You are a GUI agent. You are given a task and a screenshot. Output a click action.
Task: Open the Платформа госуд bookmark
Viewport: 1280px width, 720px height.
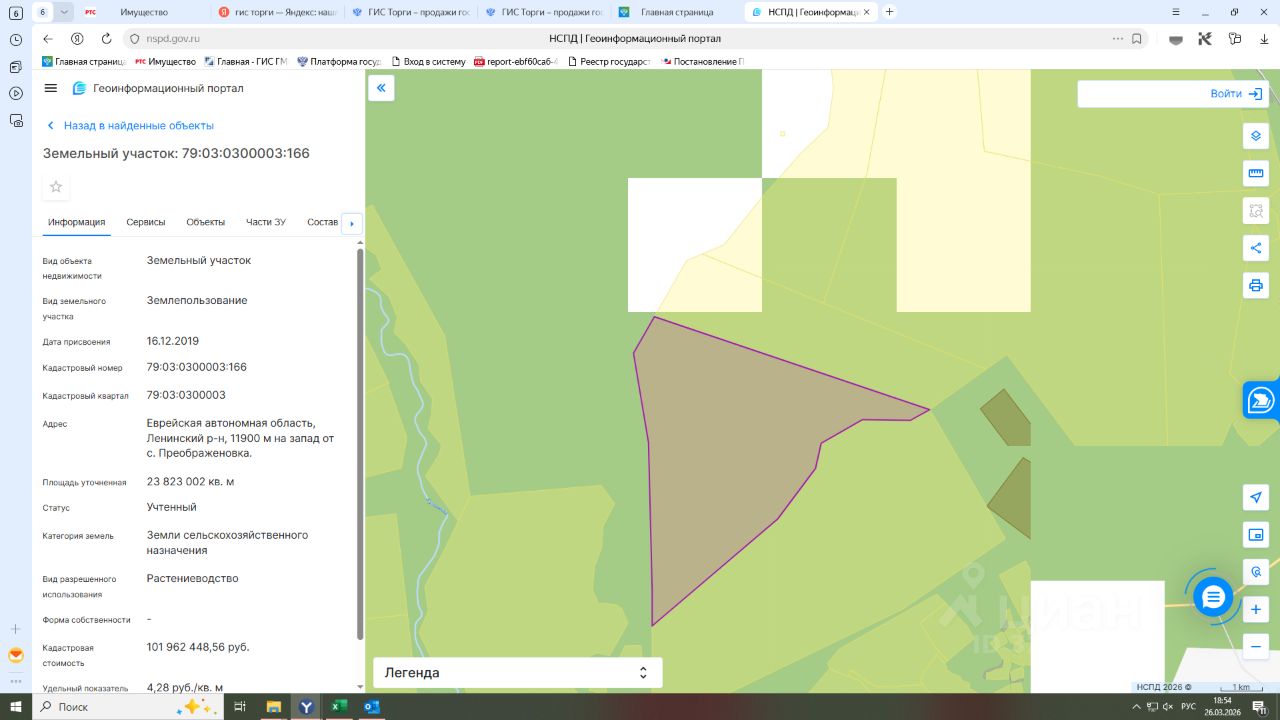click(x=339, y=62)
